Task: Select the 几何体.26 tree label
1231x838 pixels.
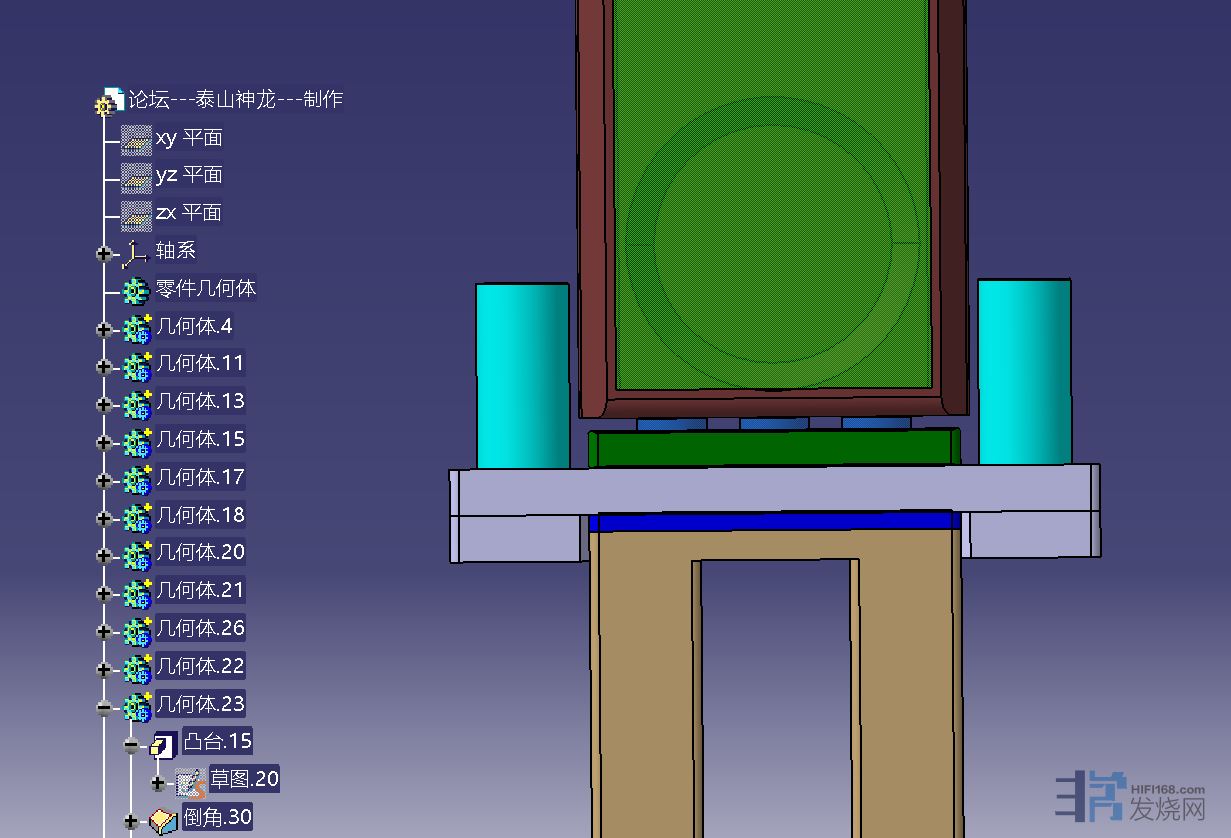Action: coord(200,628)
